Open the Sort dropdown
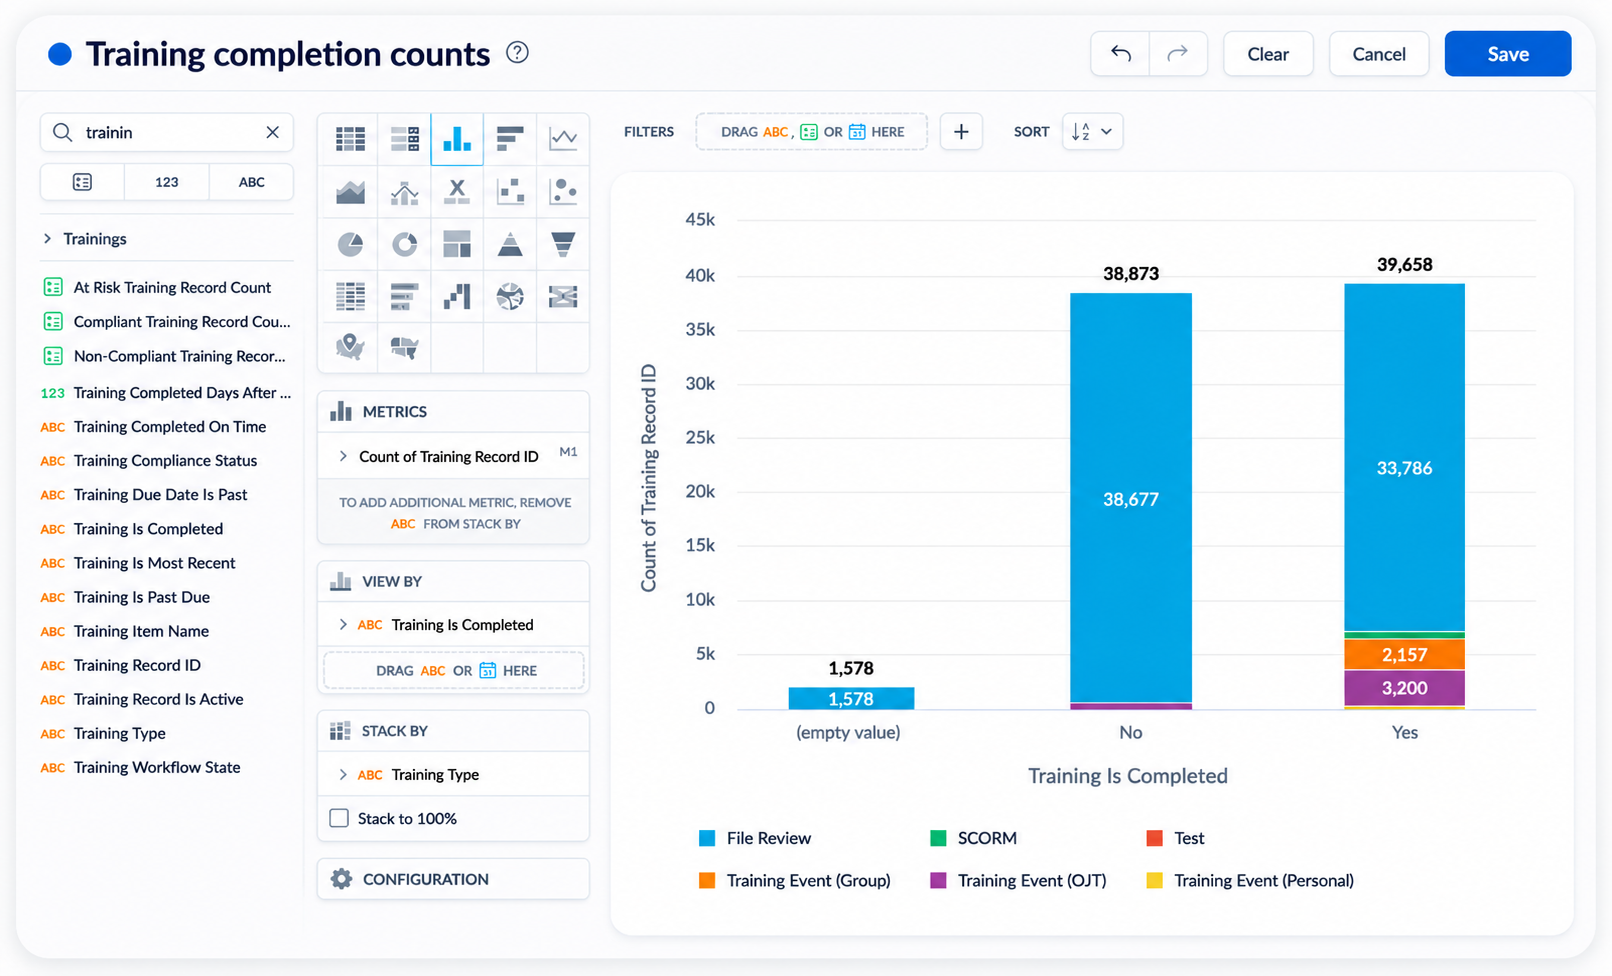Viewport: 1612px width, 976px height. coord(1092,132)
